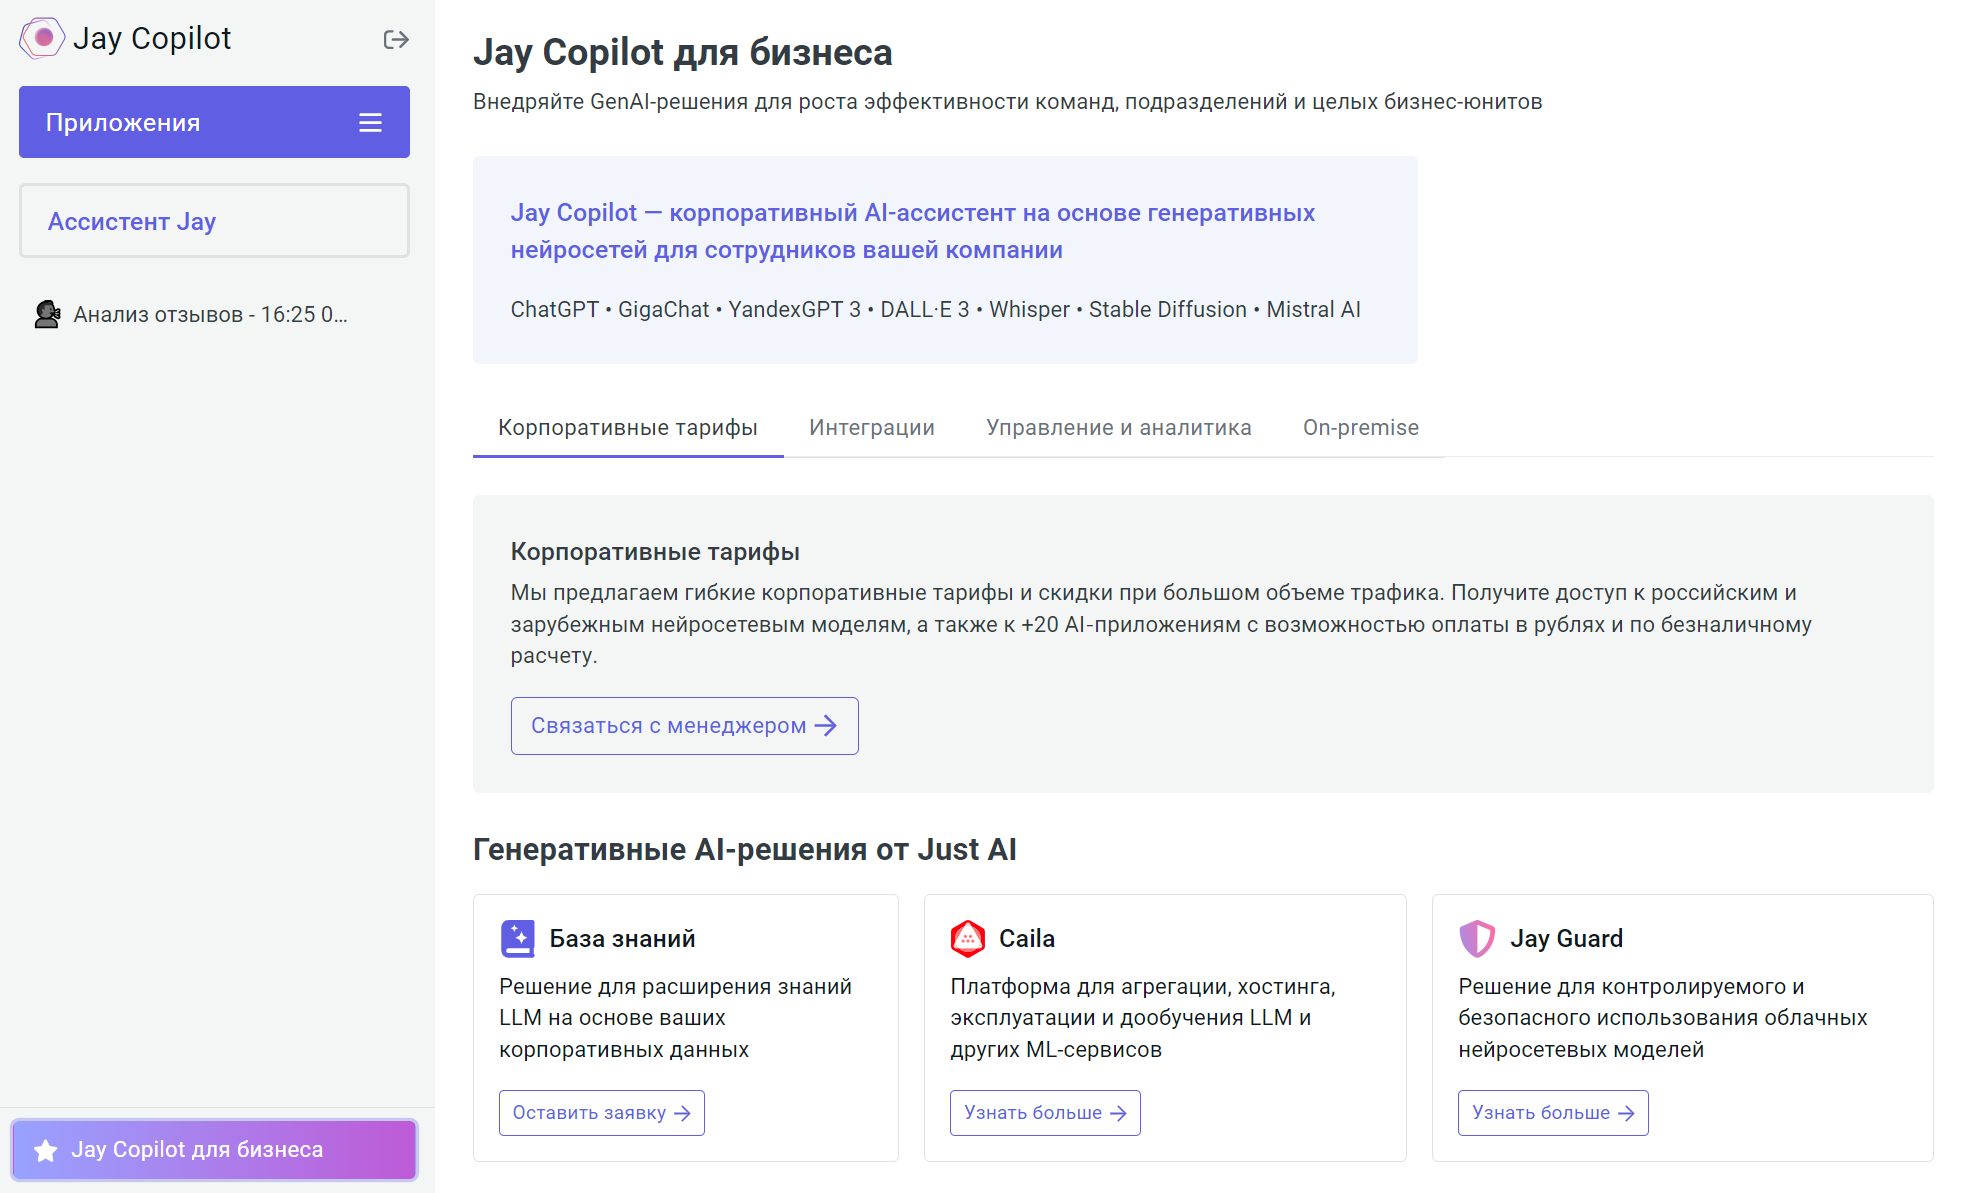Screen dimensions: 1971x1193
Task: Click the logout arrow icon
Action: 396,39
